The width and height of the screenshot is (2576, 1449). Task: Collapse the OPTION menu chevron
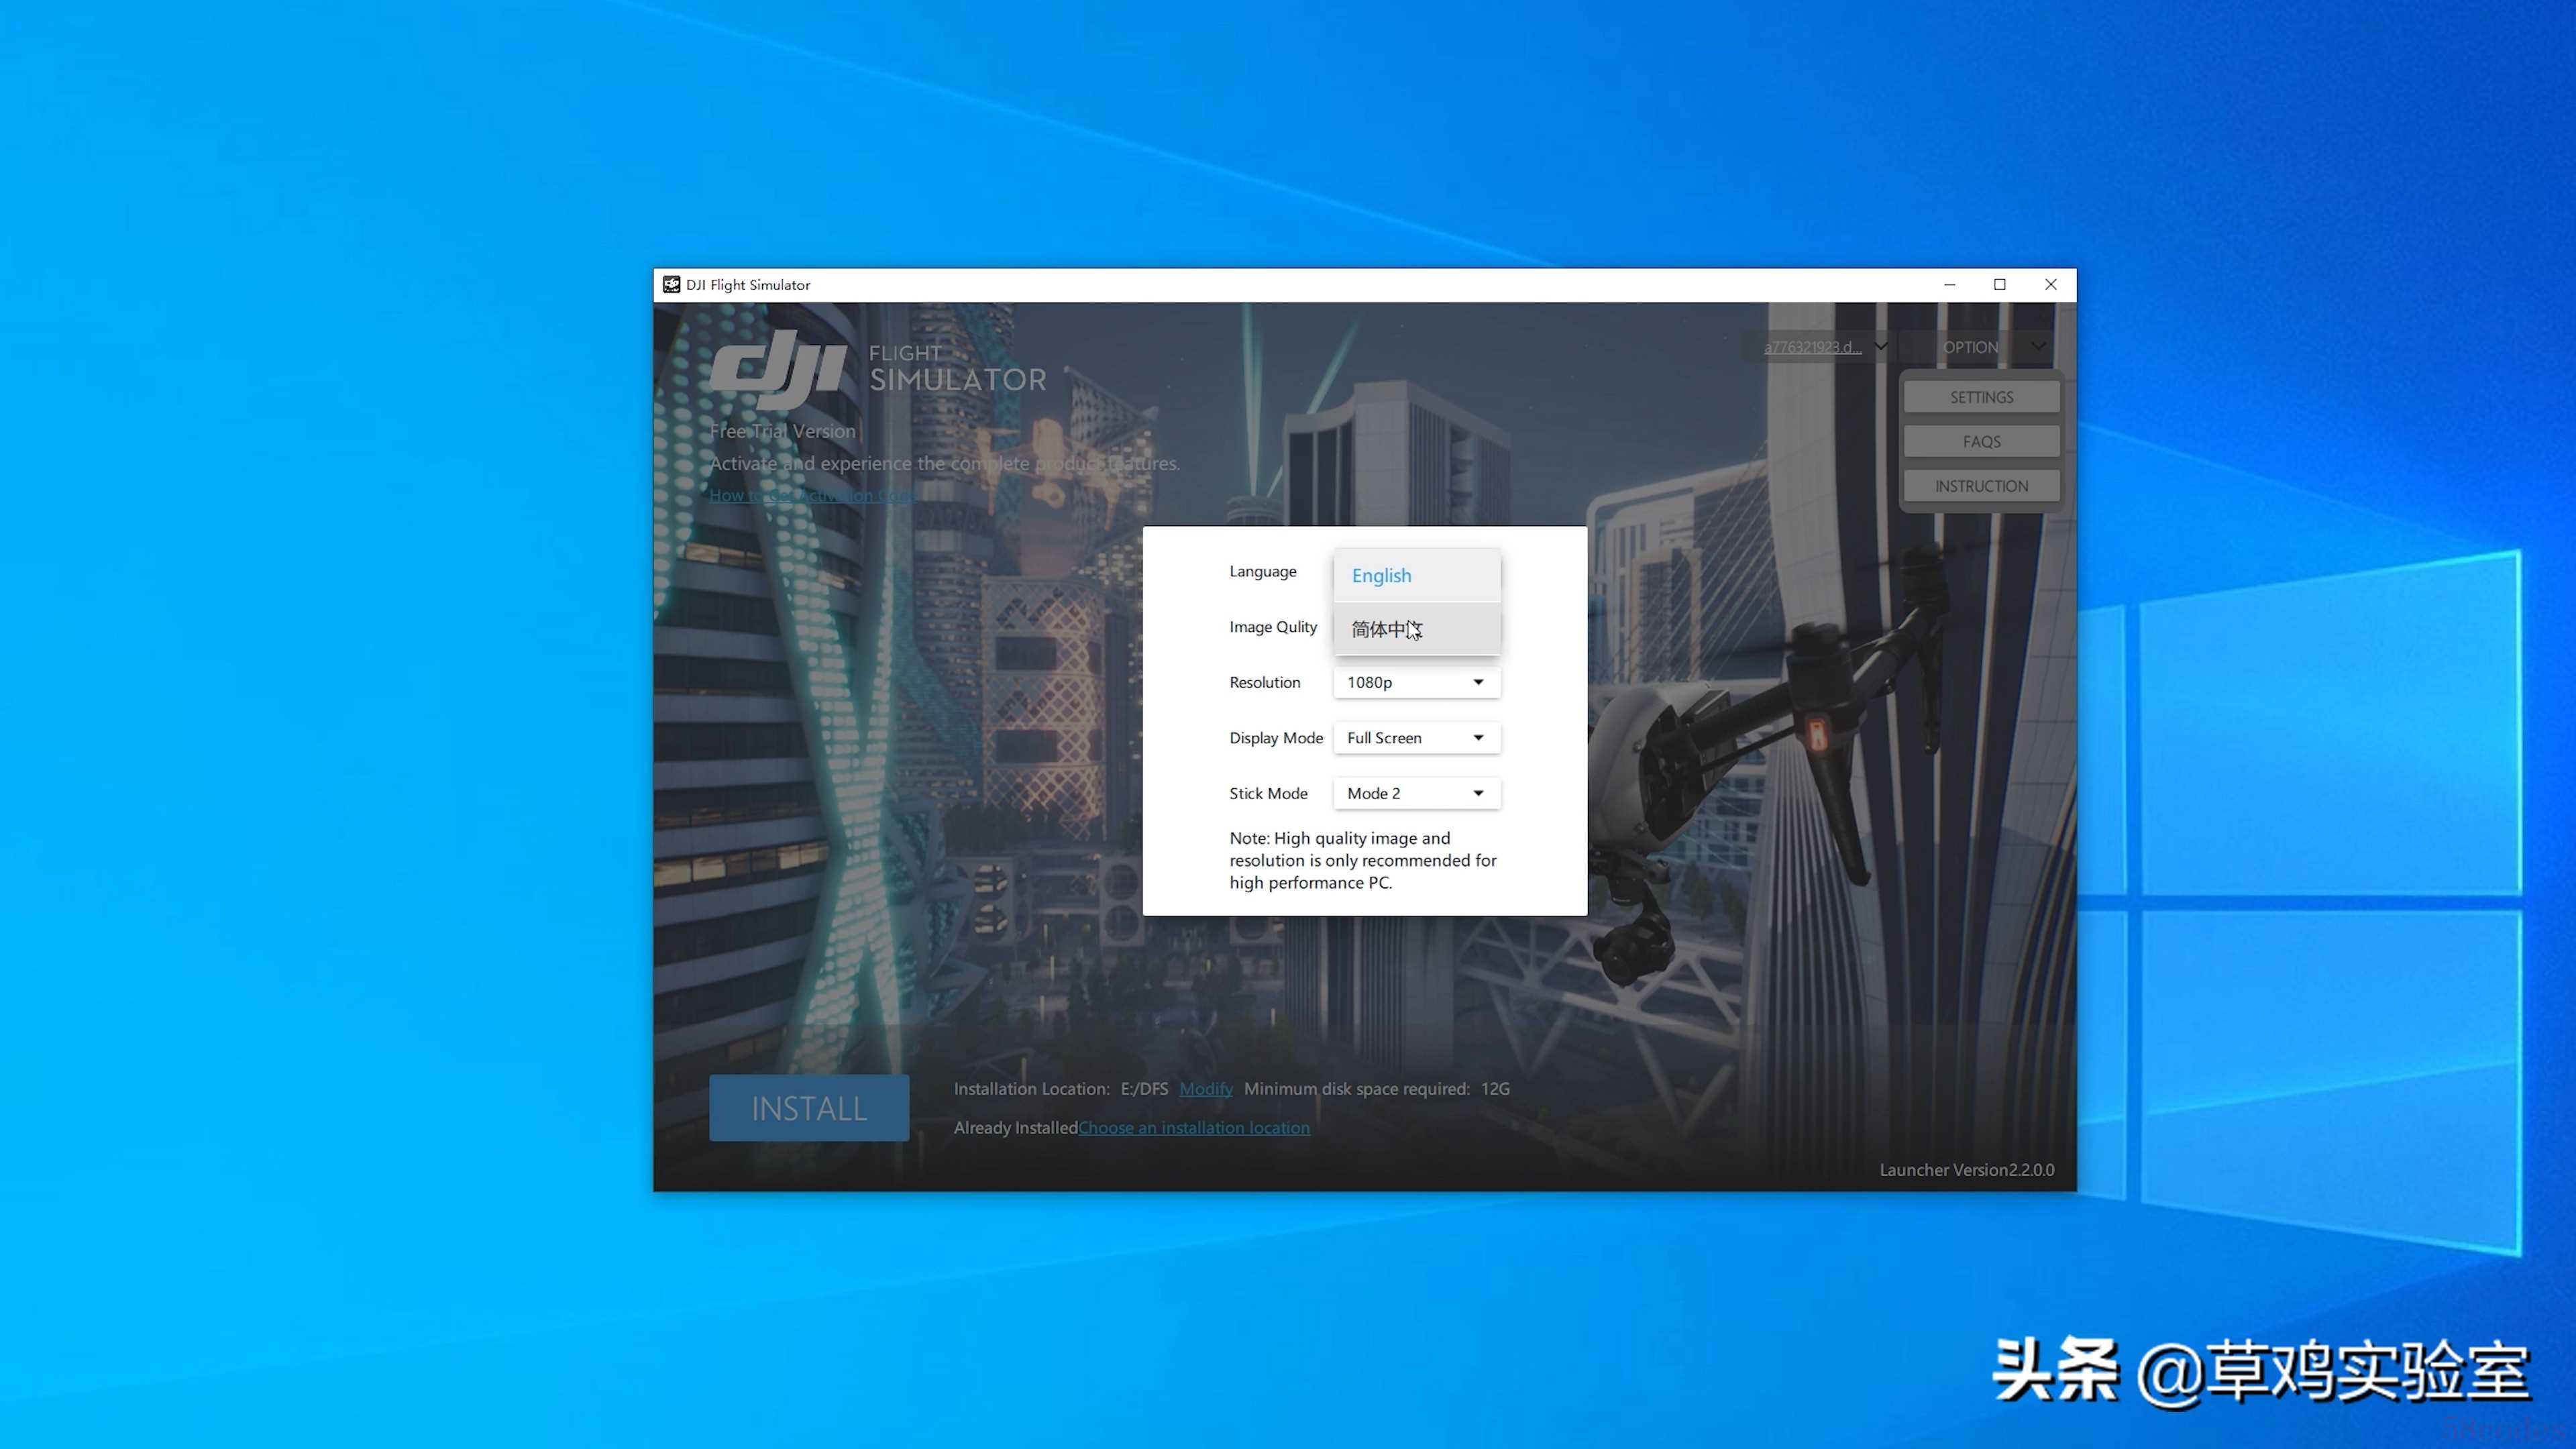coord(2038,346)
